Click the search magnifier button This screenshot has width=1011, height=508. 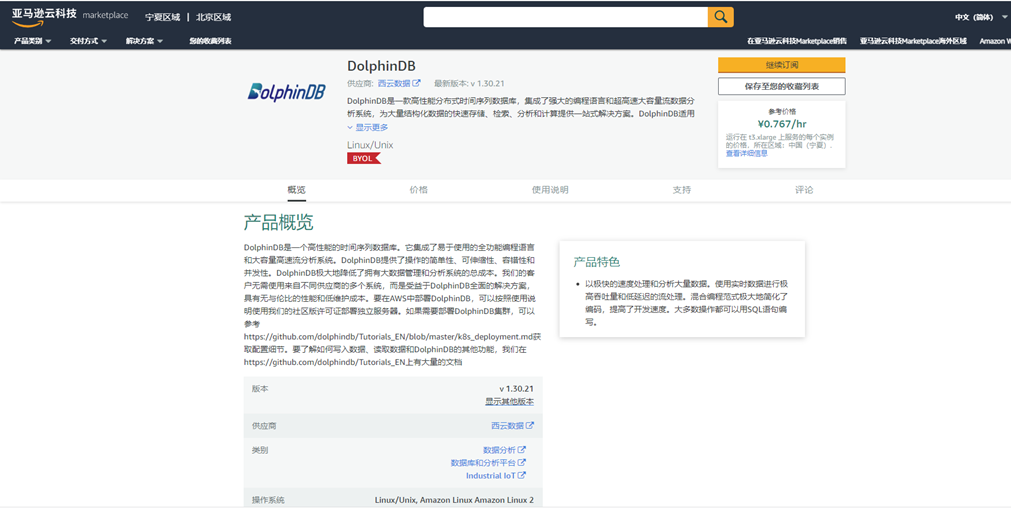[x=720, y=17]
